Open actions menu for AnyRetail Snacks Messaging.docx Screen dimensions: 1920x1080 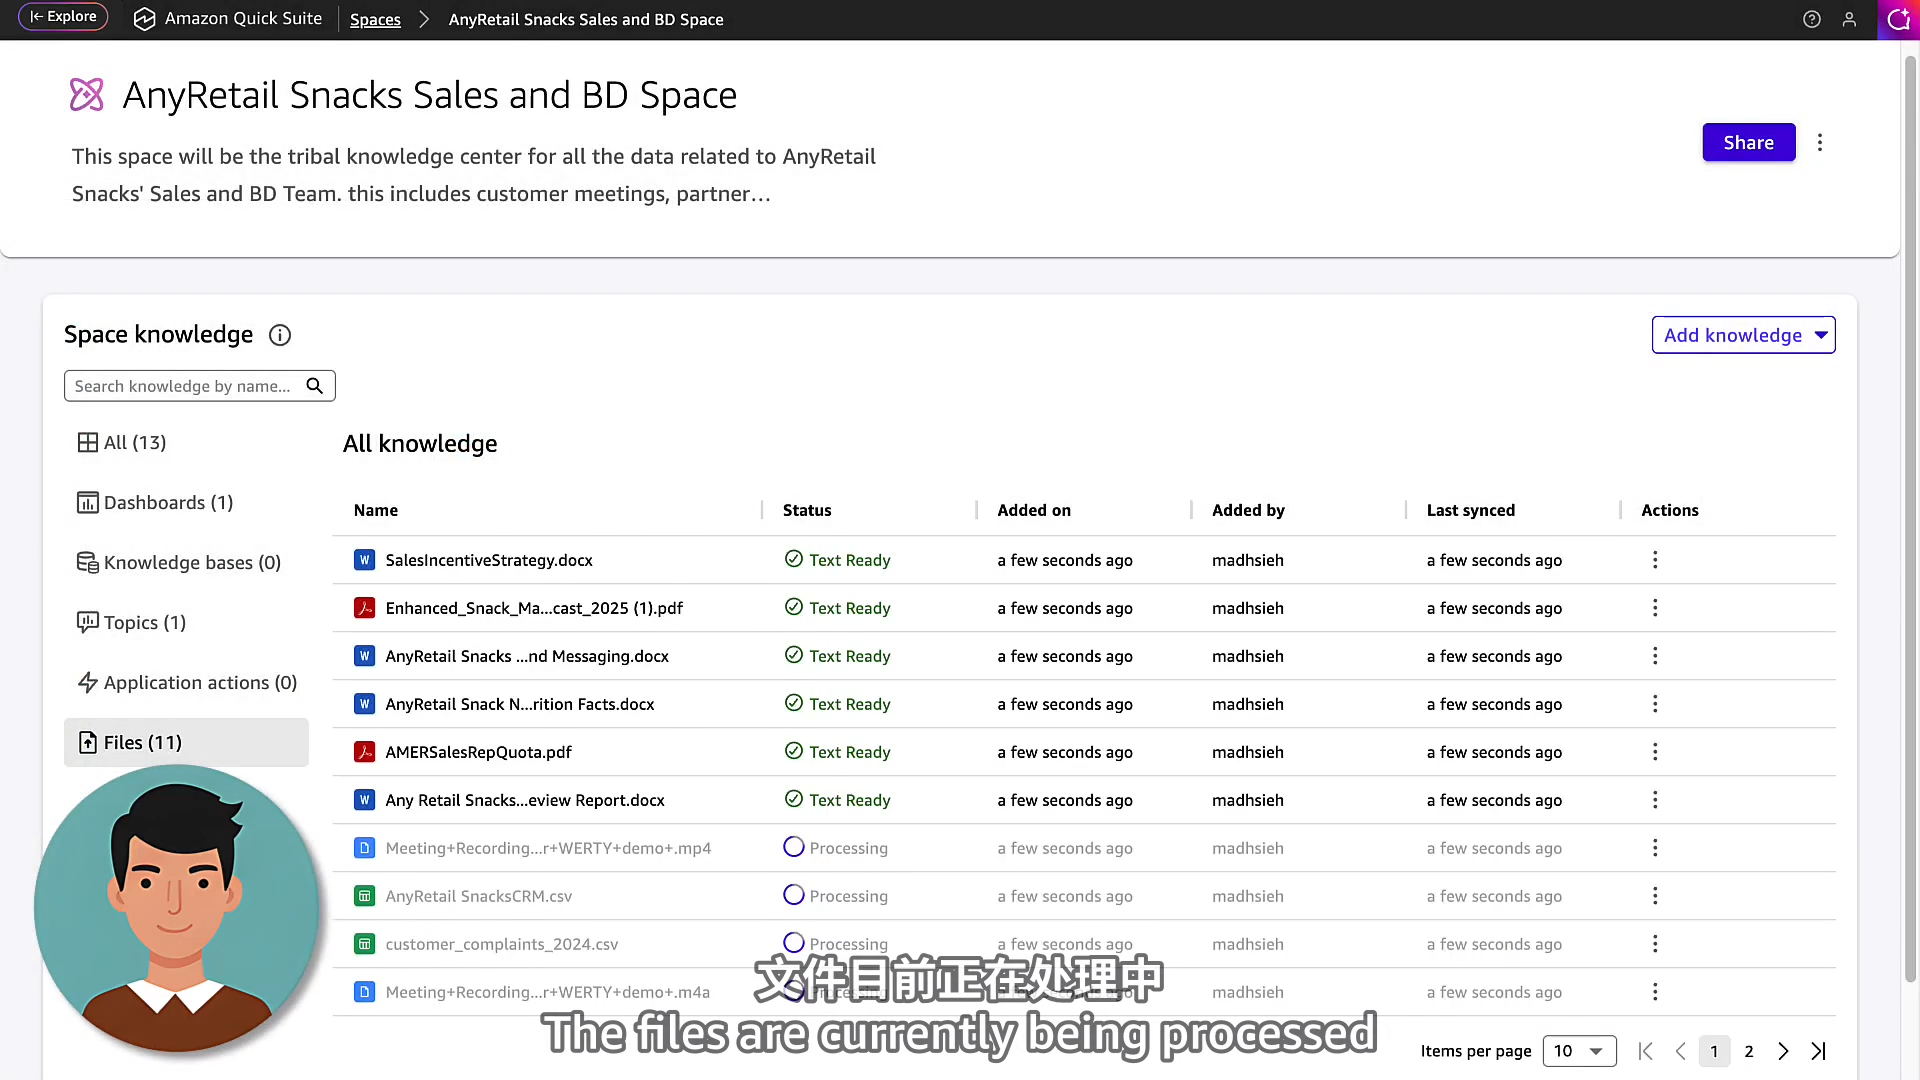1655,656
